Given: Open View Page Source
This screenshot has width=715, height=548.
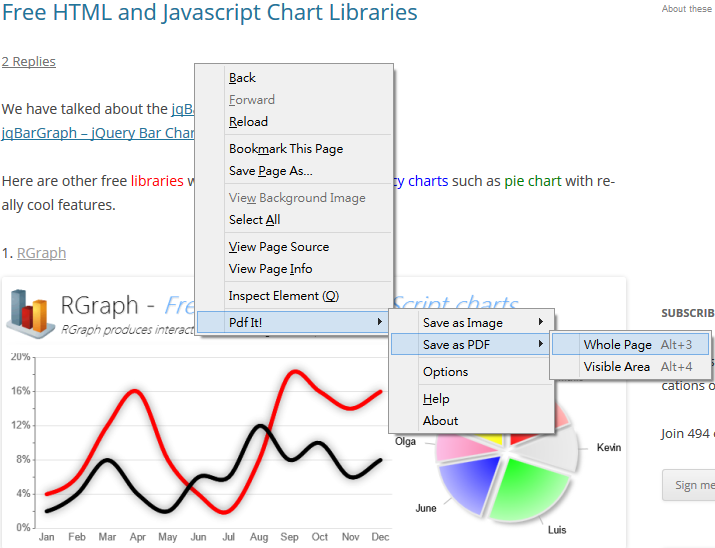Looking at the screenshot, I should 278,247.
